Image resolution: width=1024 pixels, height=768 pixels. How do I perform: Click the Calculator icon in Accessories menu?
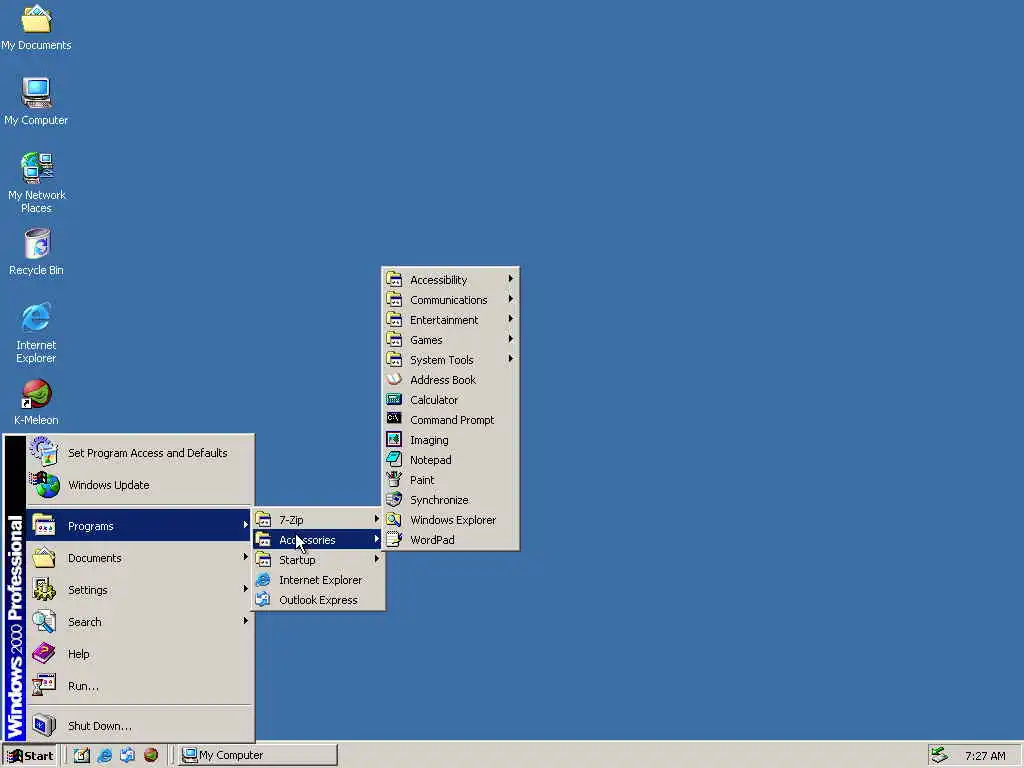coord(394,399)
